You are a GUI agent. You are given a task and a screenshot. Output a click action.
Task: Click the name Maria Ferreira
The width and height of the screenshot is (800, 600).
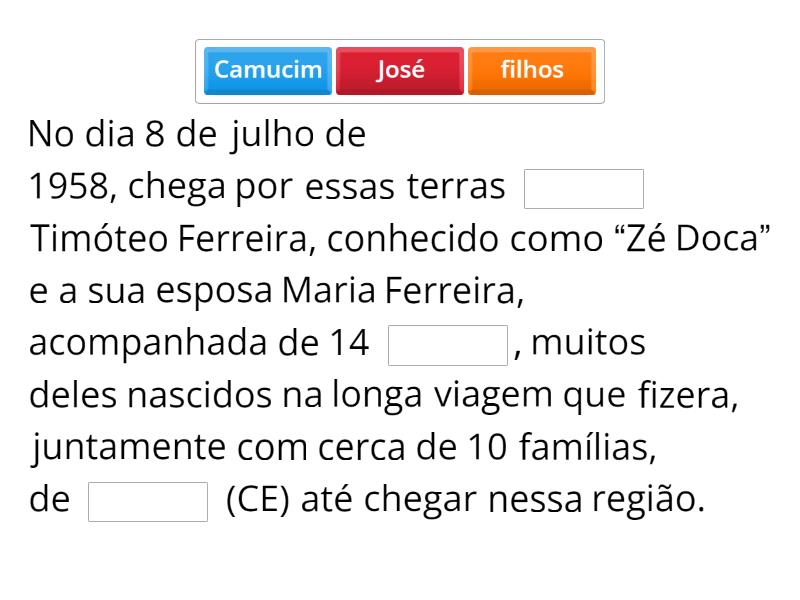point(401,291)
